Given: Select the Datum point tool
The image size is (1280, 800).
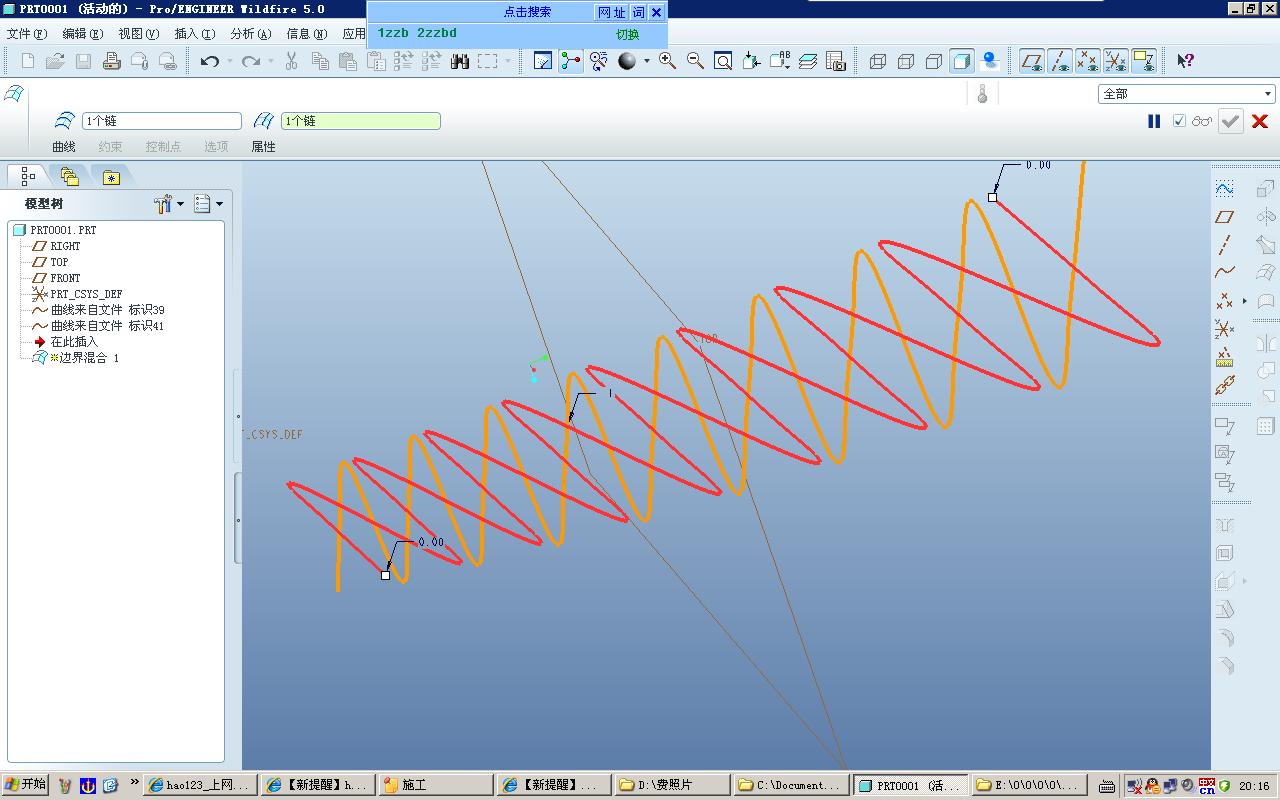Looking at the screenshot, I should click(x=1224, y=300).
